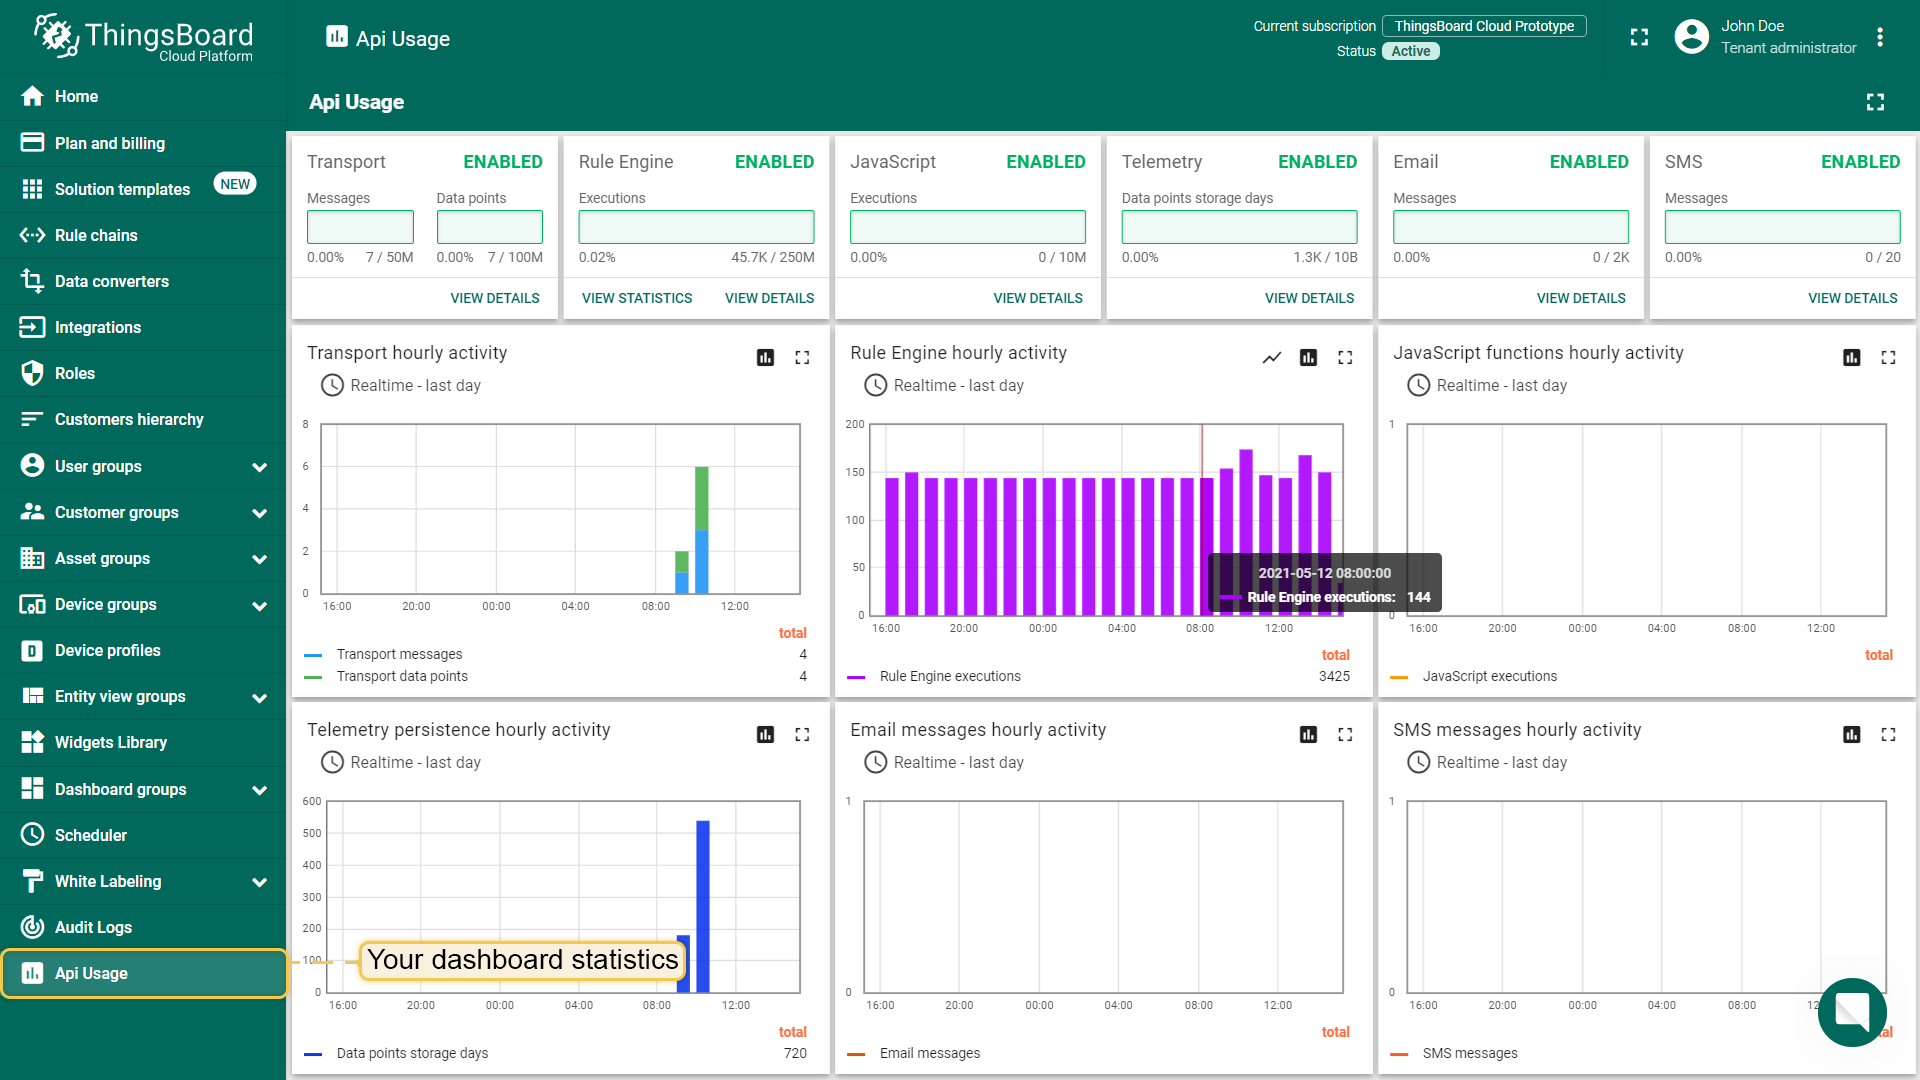Open the user profile avatar
The height and width of the screenshot is (1080, 1920).
1691,37
